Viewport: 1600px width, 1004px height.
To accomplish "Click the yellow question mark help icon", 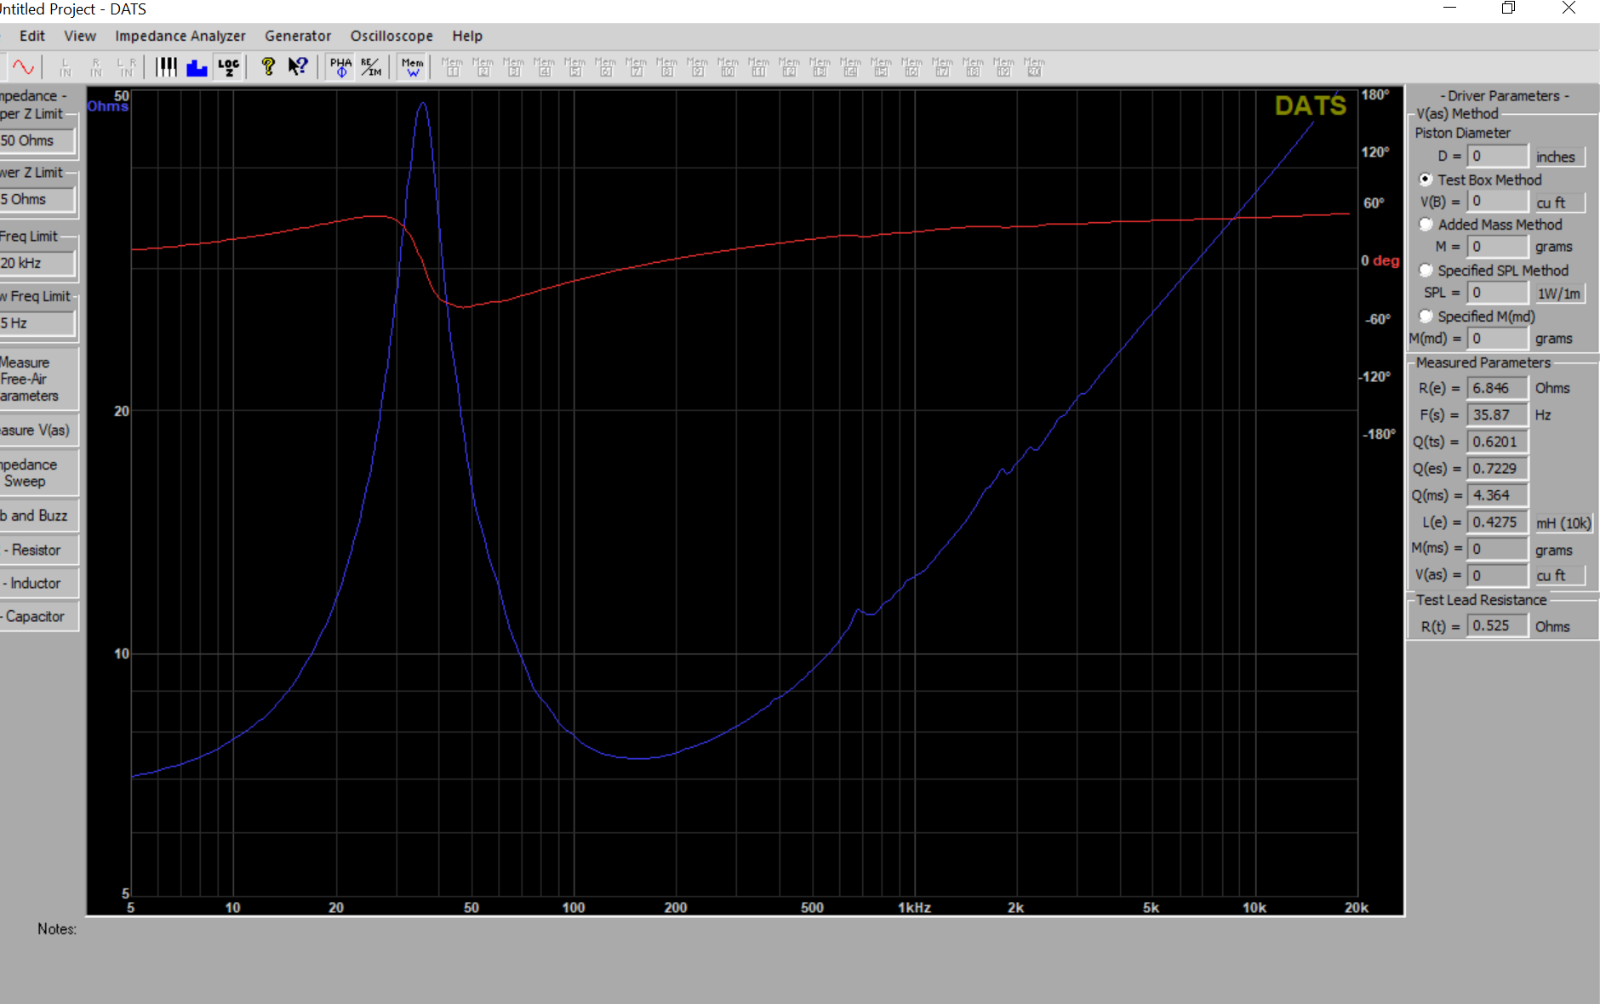I will tap(268, 67).
